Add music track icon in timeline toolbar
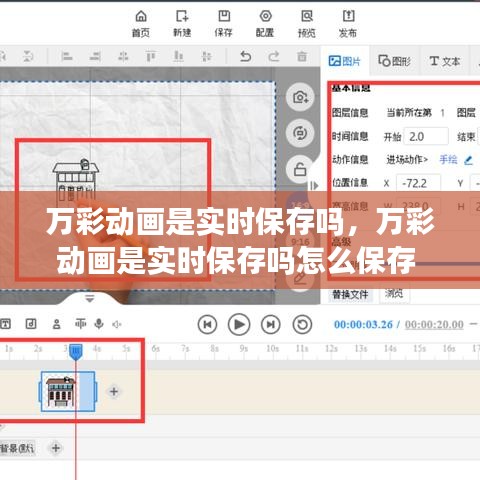This screenshot has height=480, width=480. [x=31, y=324]
